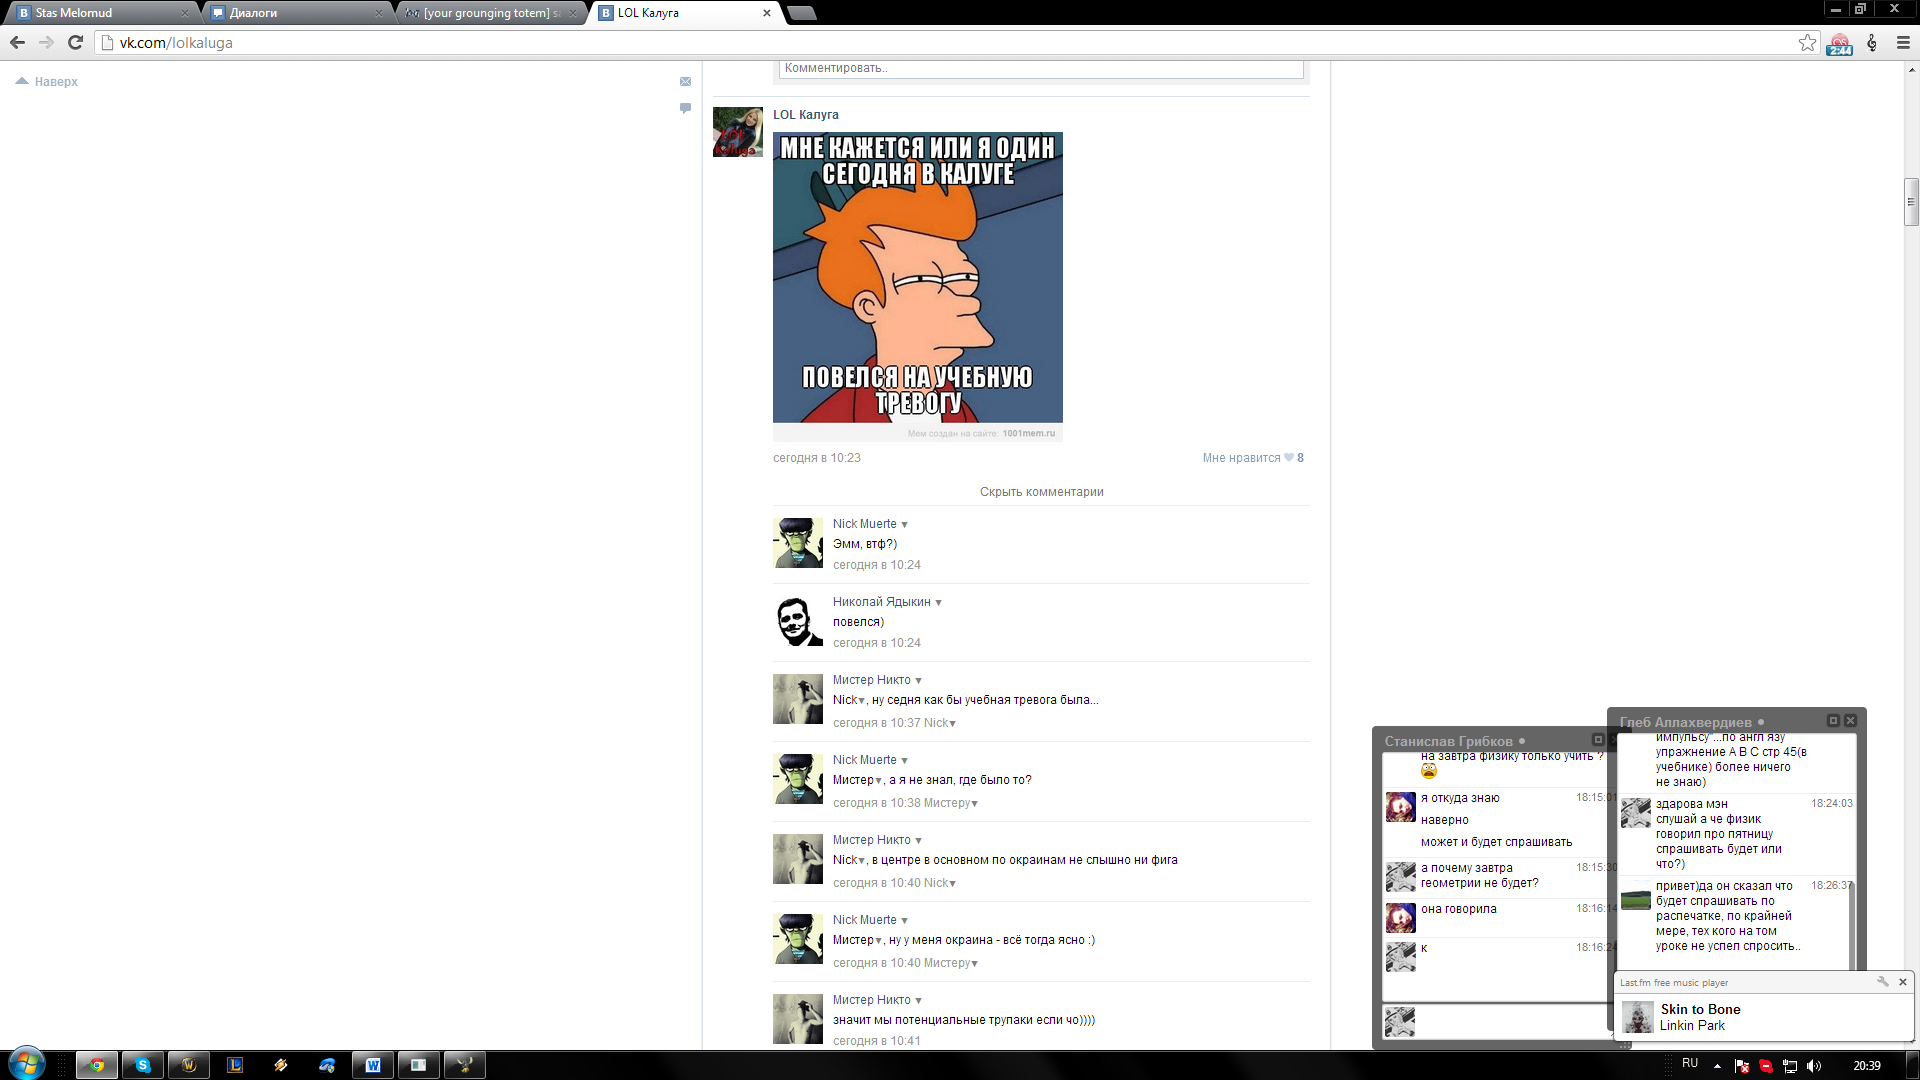The width and height of the screenshot is (1920, 1080).
Task: Click the taskbar clock showing 20:39
Action: [1866, 1066]
